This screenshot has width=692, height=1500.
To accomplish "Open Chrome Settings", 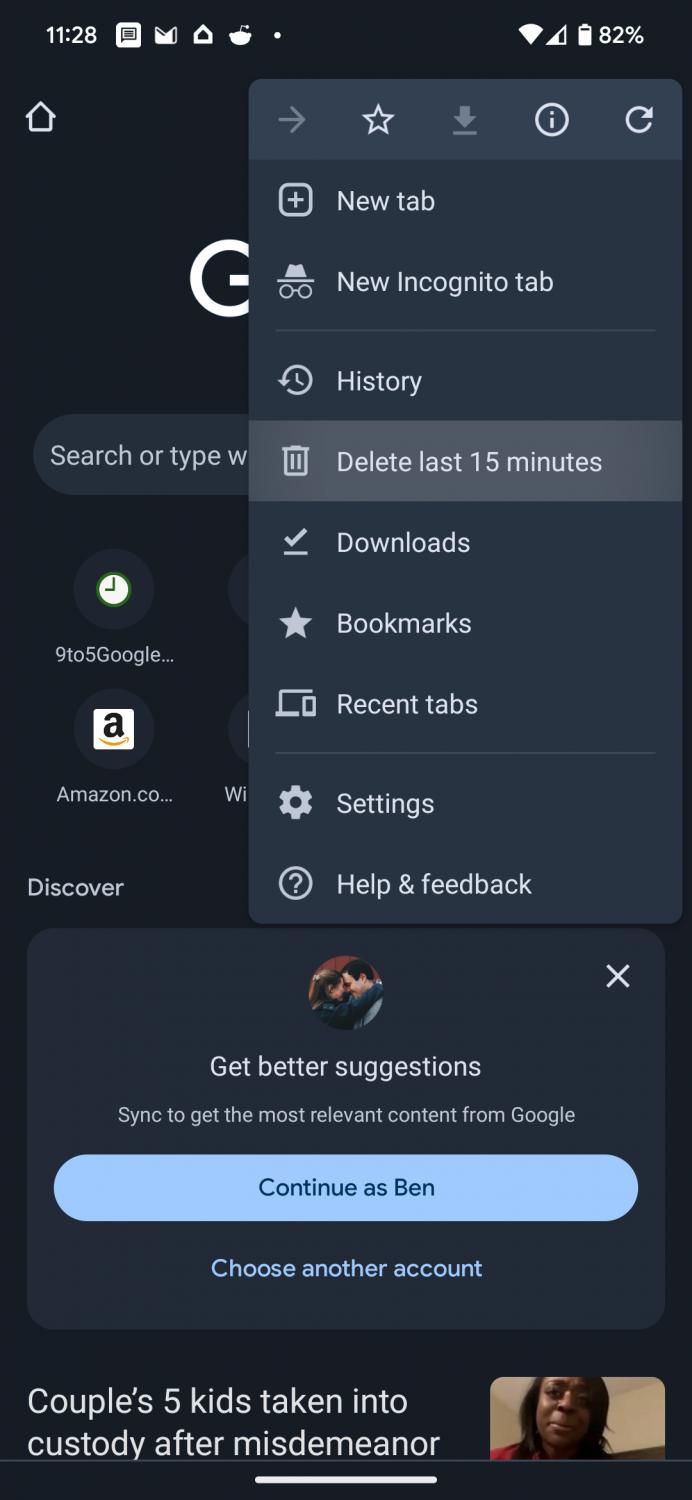I will (385, 804).
